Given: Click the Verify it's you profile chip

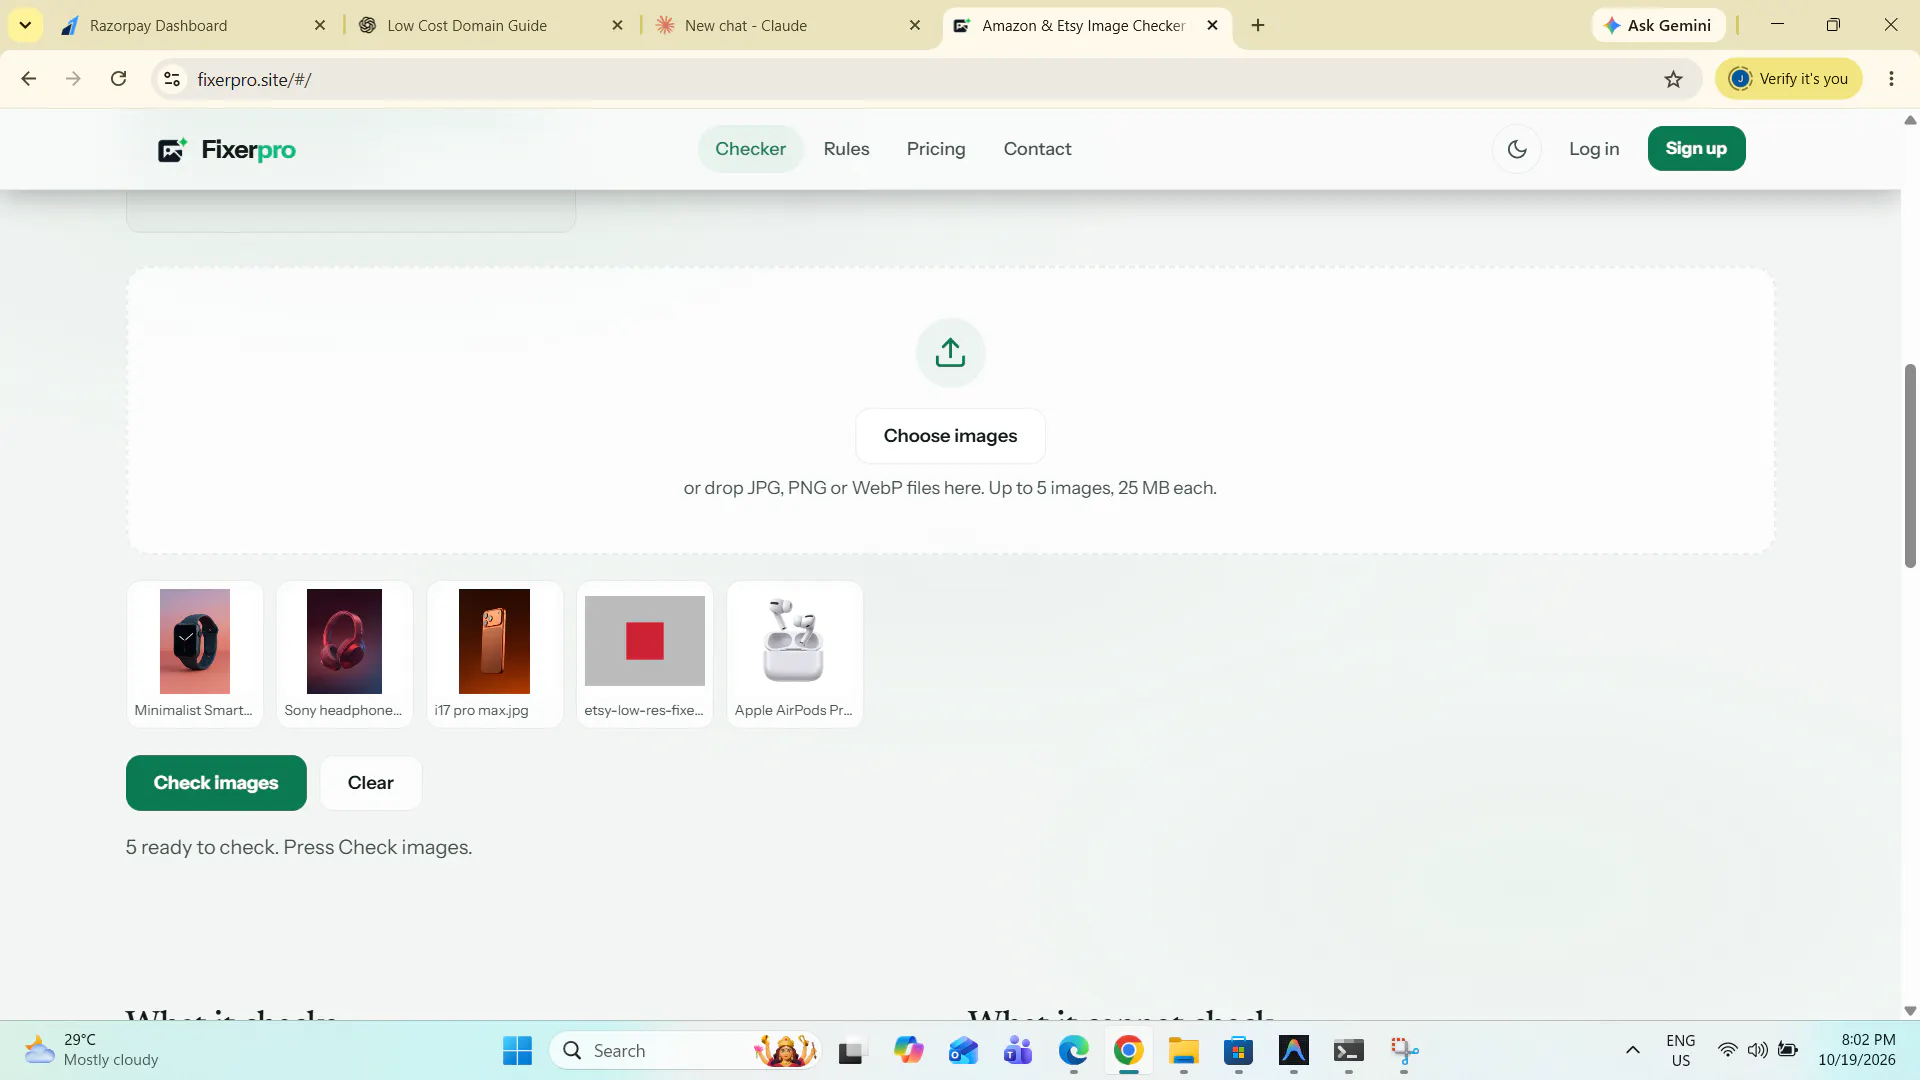Looking at the screenshot, I should [x=1788, y=79].
